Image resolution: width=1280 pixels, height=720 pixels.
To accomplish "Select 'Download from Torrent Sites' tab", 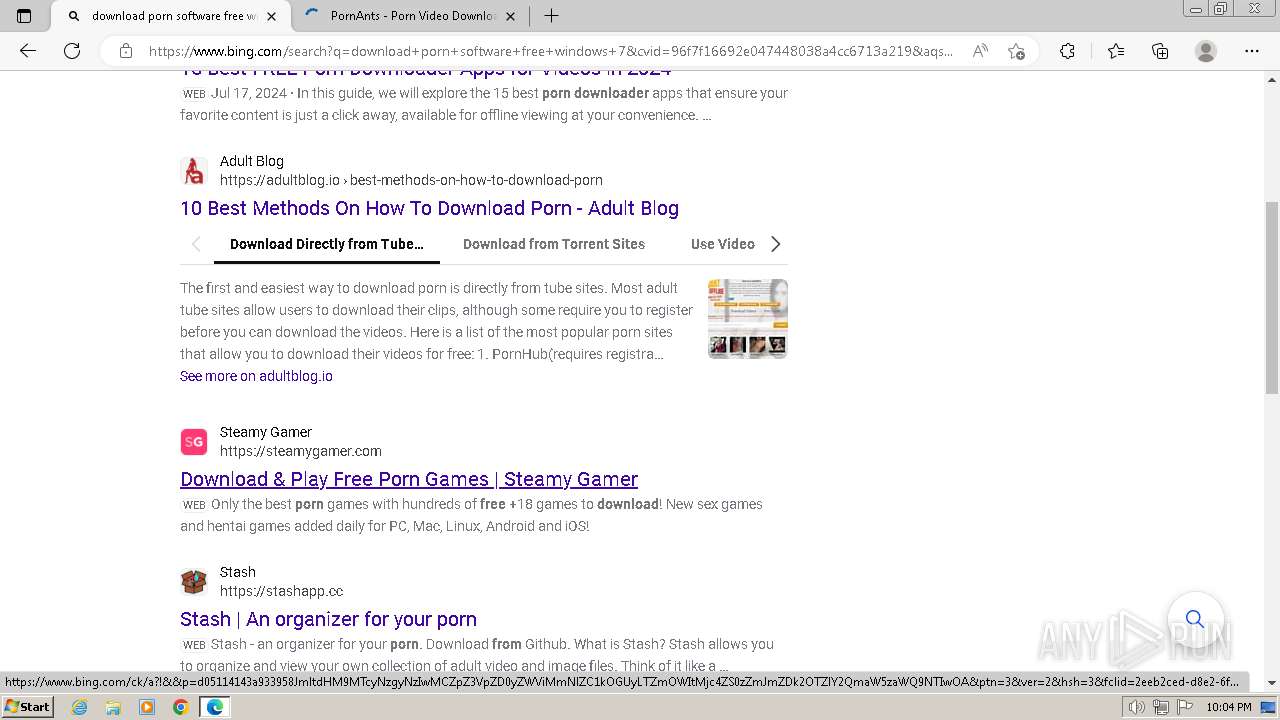I will click(554, 244).
